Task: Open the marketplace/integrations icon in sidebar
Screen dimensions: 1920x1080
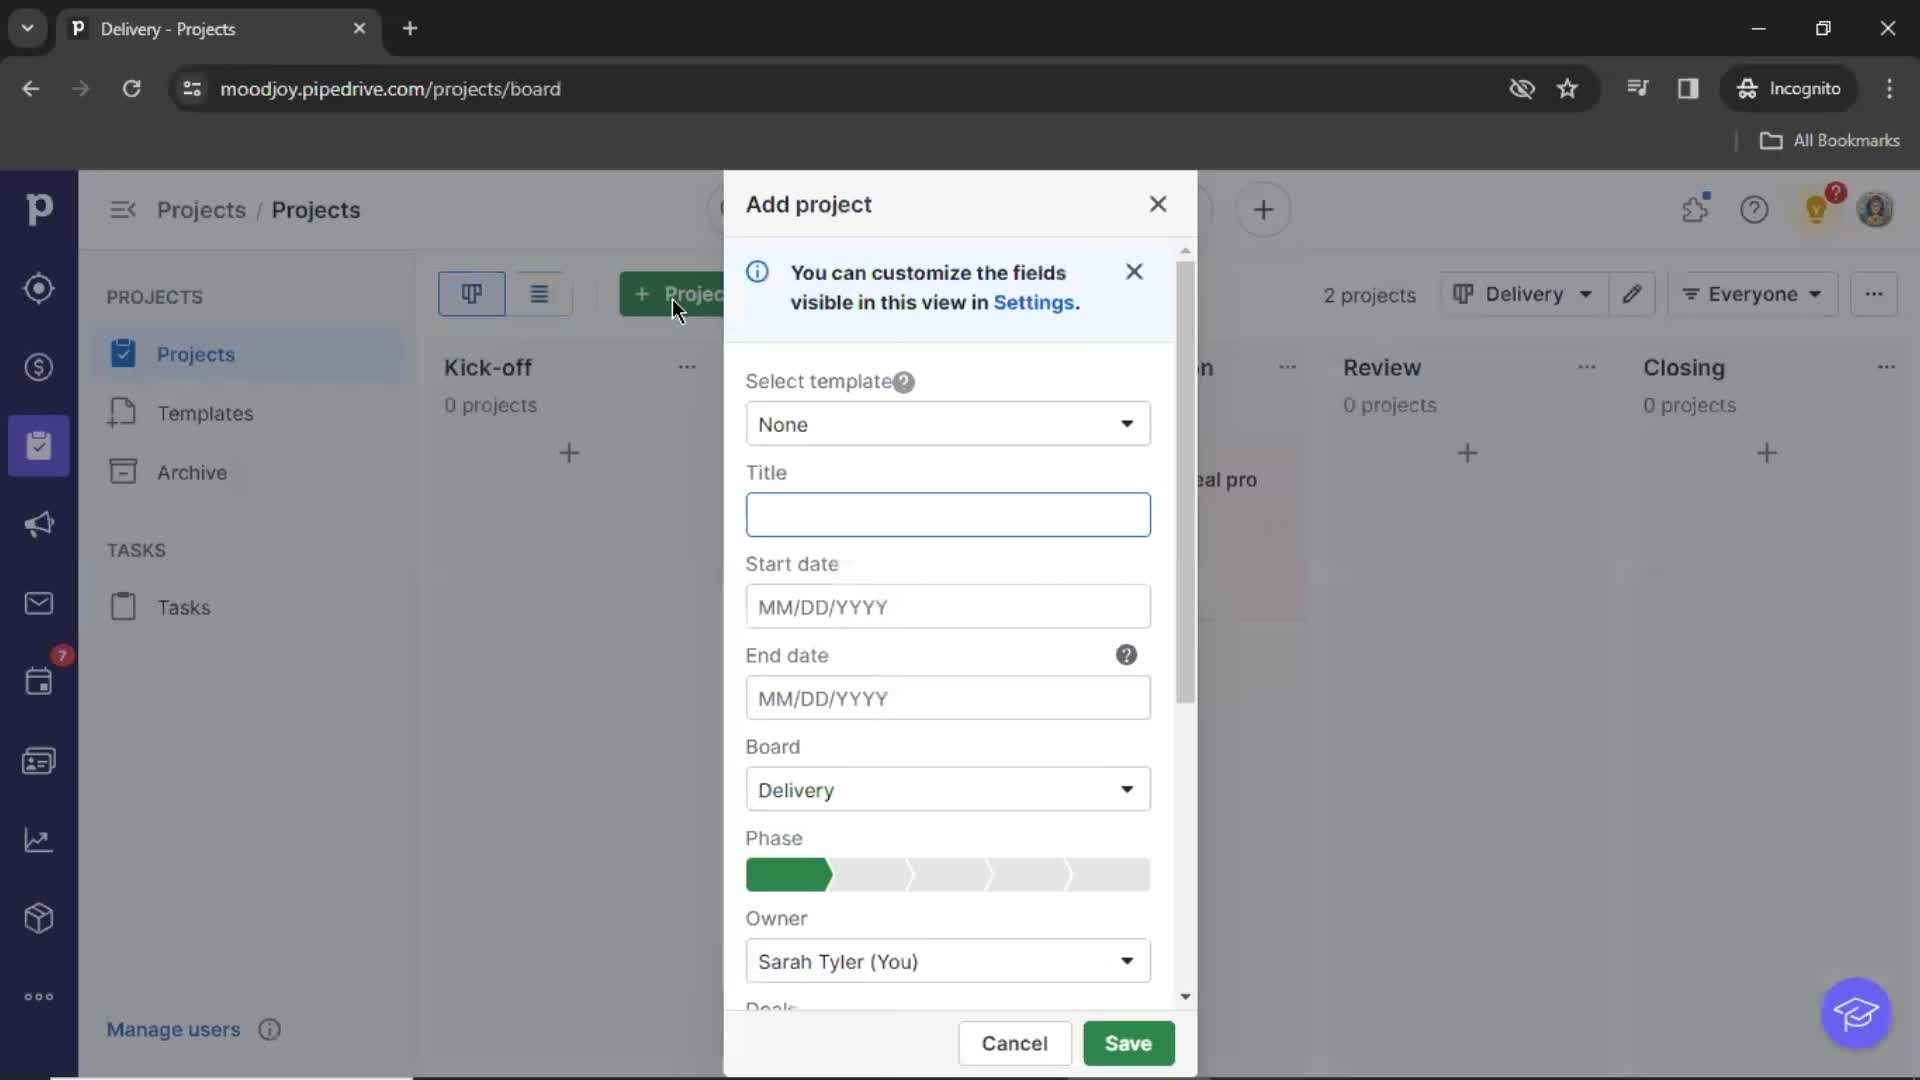Action: coord(38,918)
